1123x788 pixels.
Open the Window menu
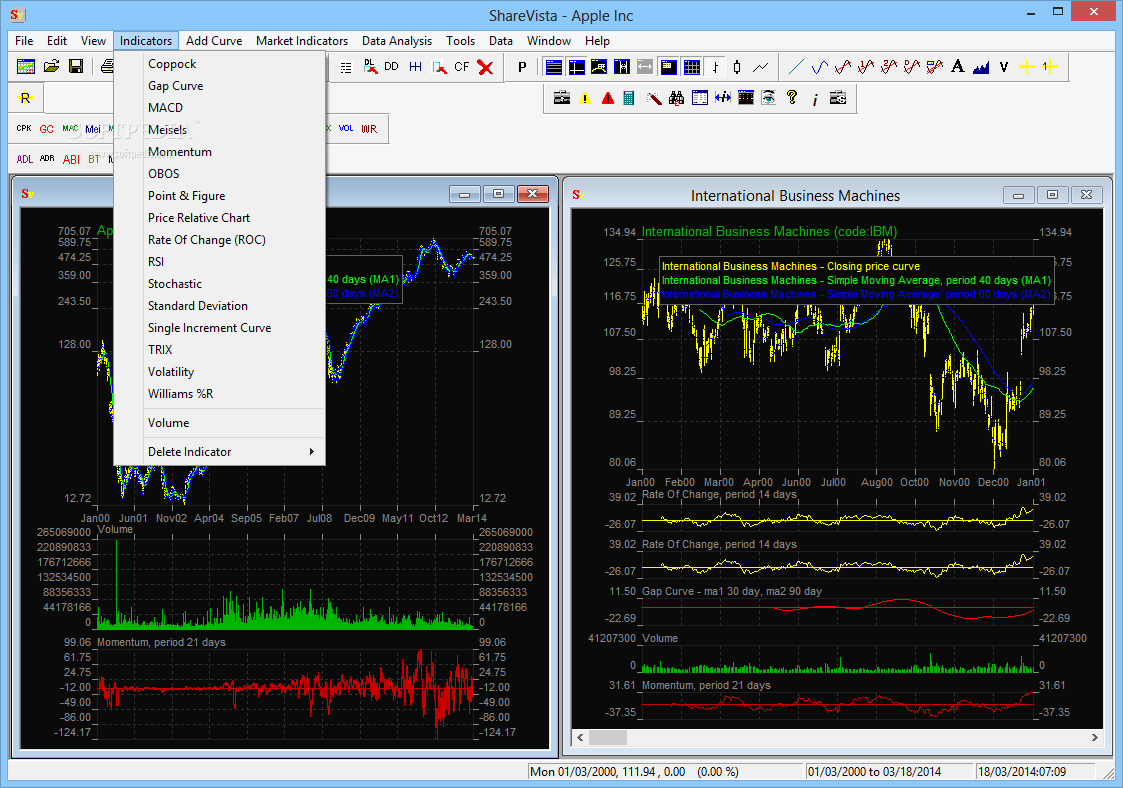(549, 41)
